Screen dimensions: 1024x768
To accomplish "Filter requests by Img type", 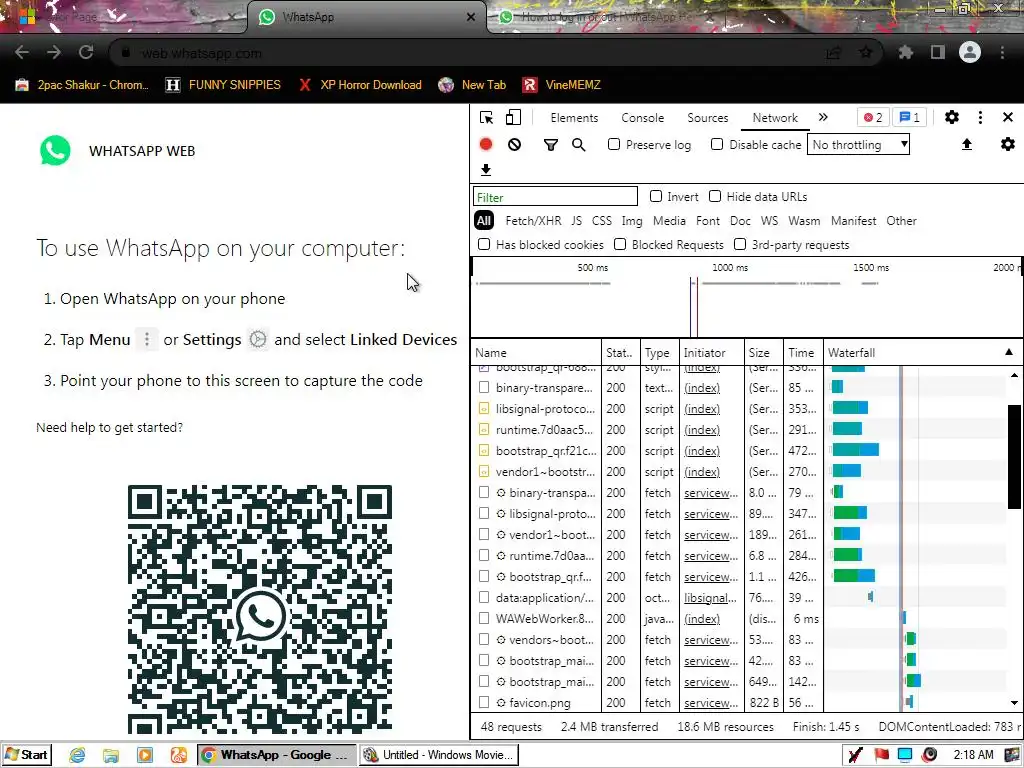I will pyautogui.click(x=632, y=221).
